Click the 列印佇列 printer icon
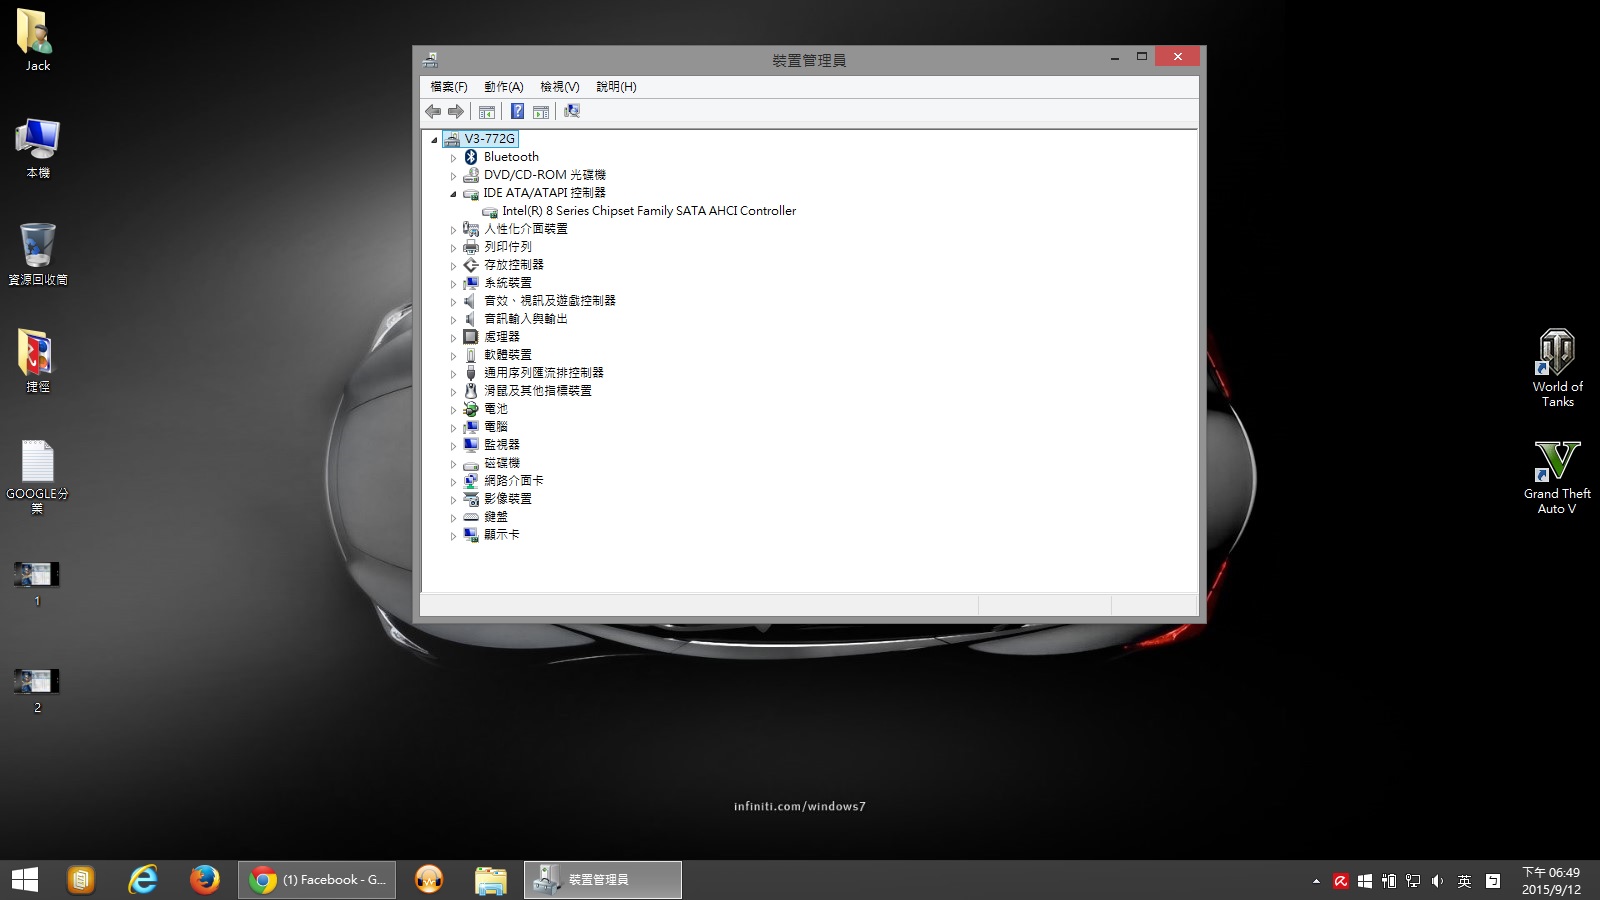The height and width of the screenshot is (900, 1600). point(471,247)
